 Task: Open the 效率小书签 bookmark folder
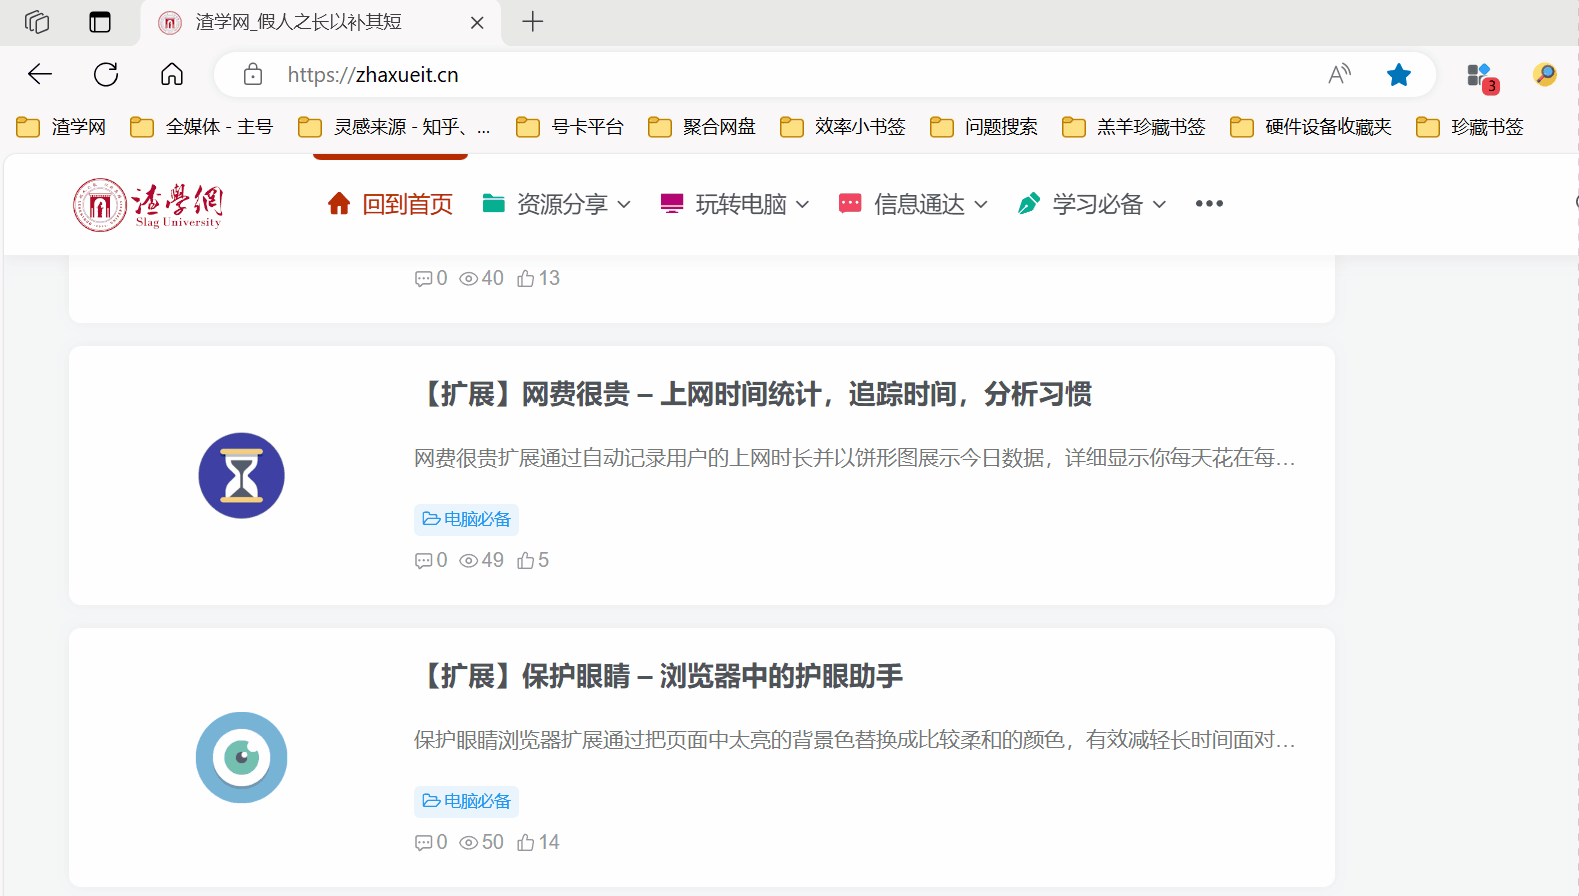click(x=843, y=127)
